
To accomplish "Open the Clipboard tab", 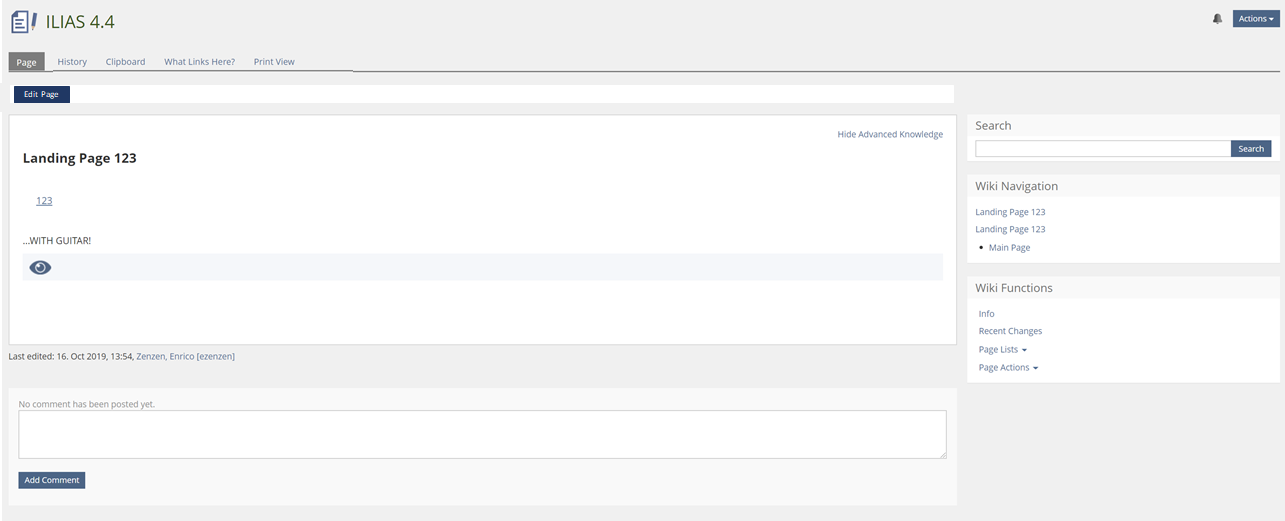I will 125,62.
